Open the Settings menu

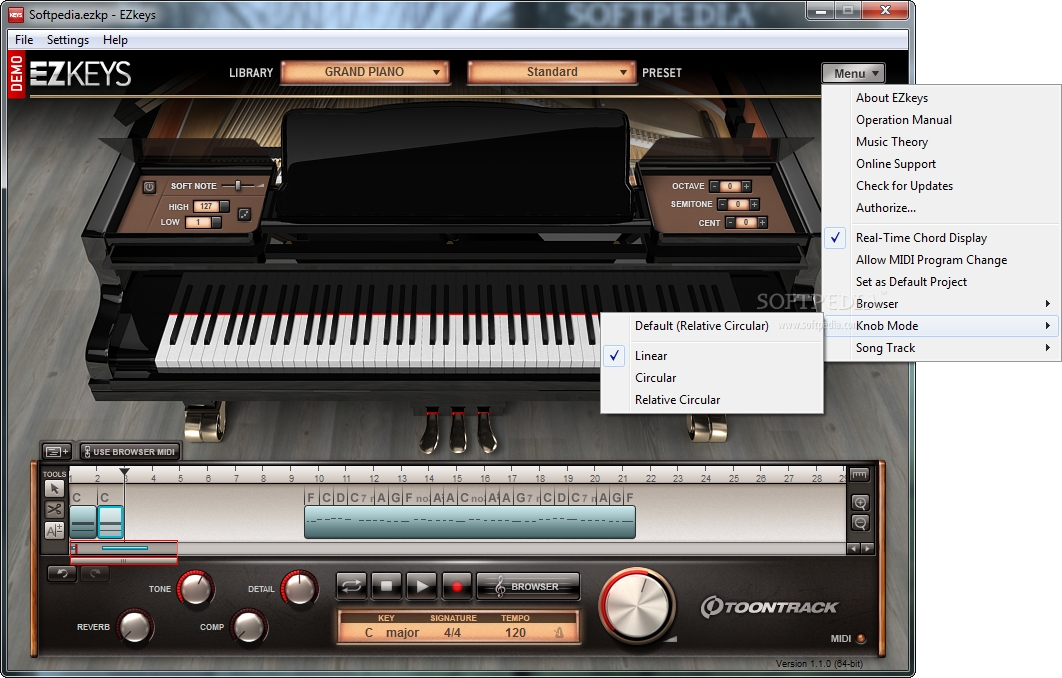pyautogui.click(x=68, y=39)
